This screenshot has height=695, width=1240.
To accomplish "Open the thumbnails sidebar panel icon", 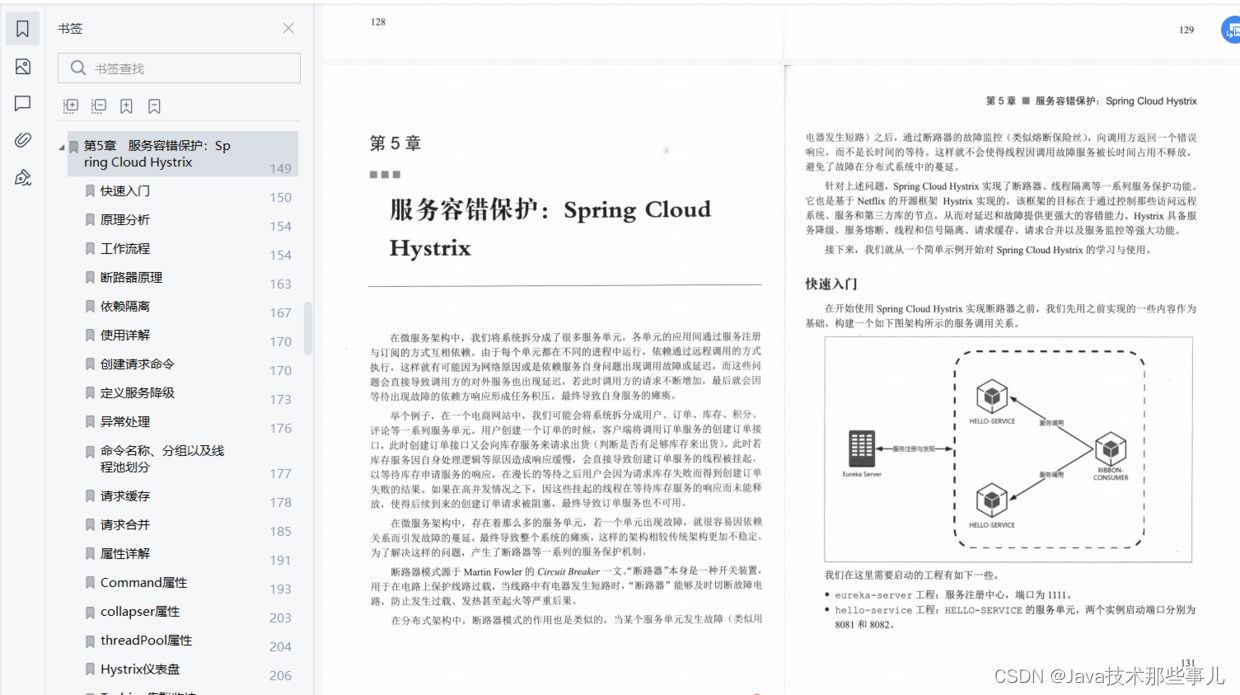I will click(22, 66).
